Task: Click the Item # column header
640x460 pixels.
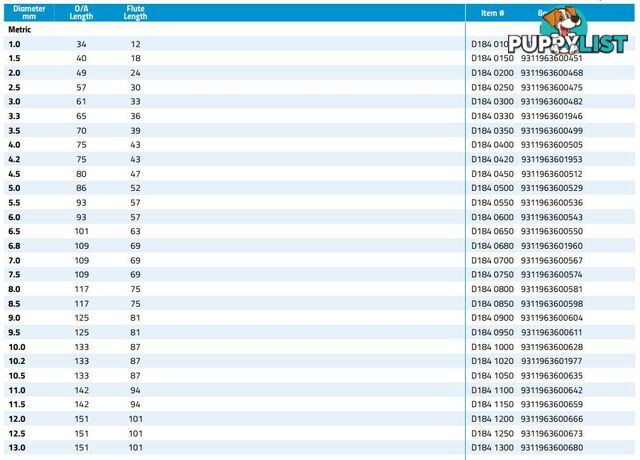Action: 492,13
